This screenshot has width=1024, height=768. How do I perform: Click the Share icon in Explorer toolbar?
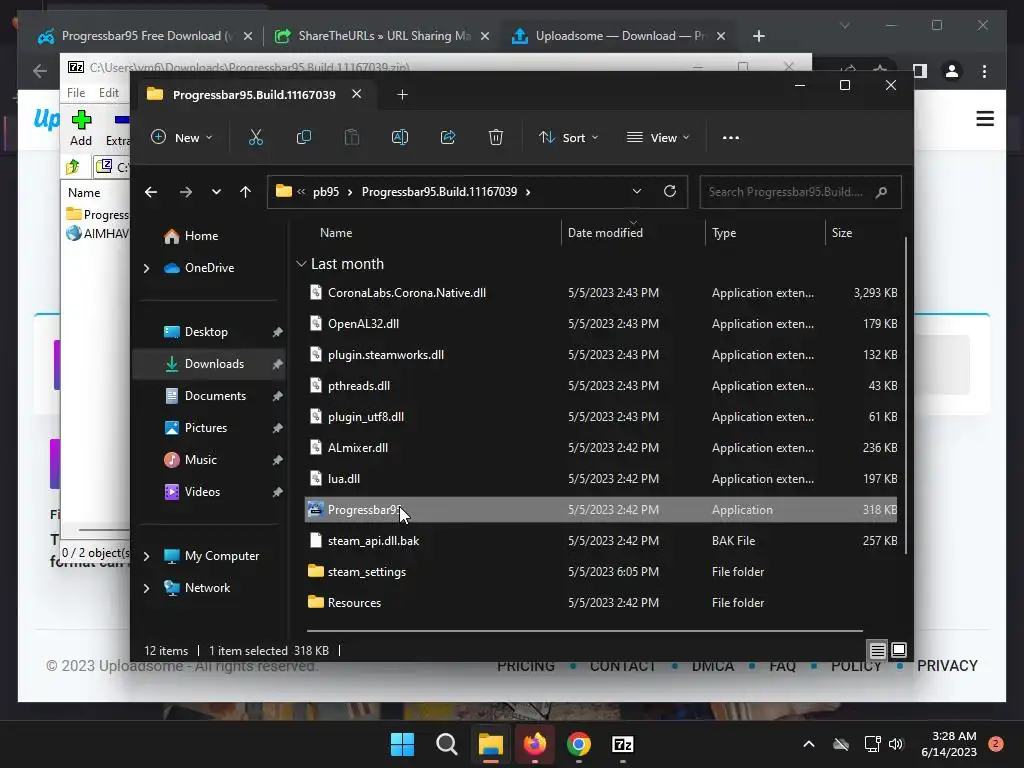click(448, 138)
